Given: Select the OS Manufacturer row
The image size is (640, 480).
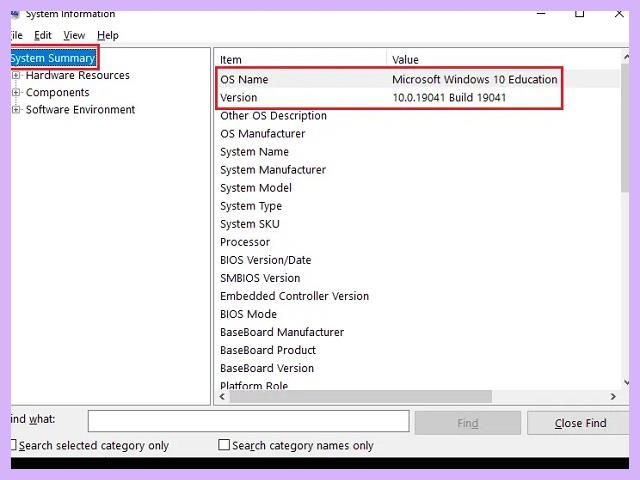Looking at the screenshot, I should 418,133.
